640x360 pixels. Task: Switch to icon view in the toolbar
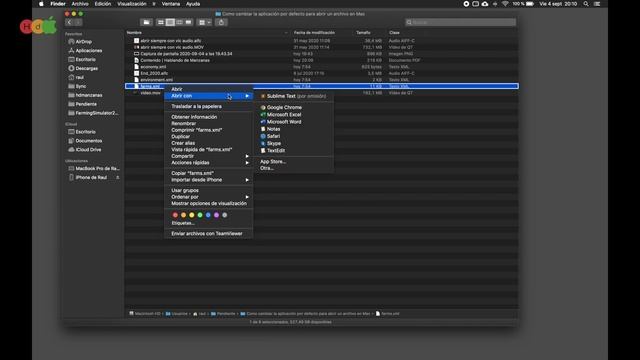tap(161, 22)
